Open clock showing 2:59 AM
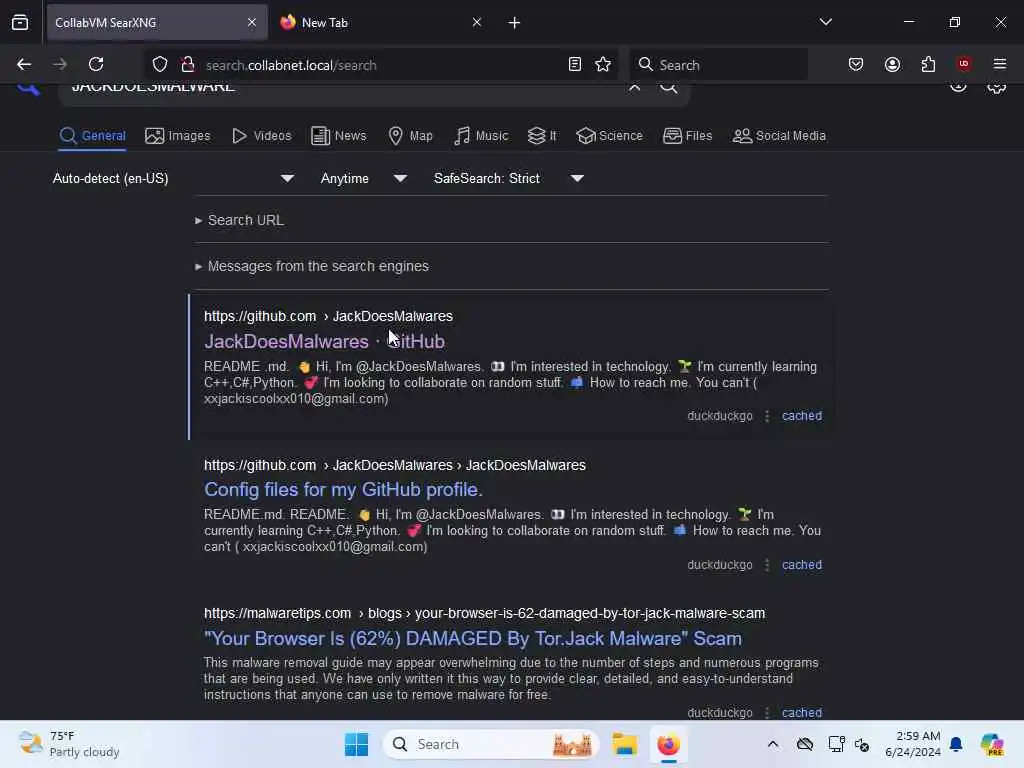This screenshot has width=1024, height=768. coord(913,744)
